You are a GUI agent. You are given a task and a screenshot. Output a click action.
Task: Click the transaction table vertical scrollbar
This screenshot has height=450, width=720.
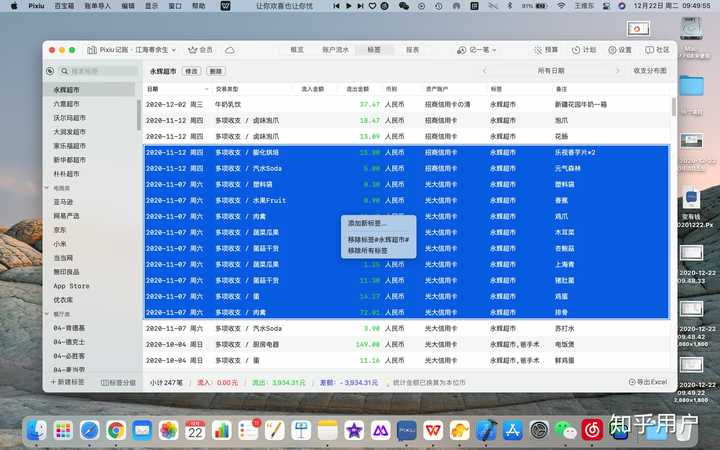(674, 107)
